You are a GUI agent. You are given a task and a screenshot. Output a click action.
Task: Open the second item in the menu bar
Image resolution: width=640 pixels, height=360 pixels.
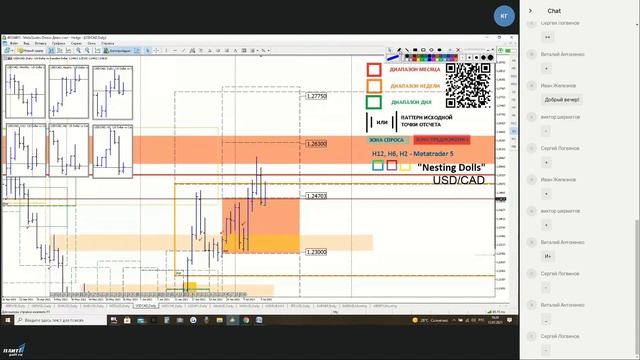pyautogui.click(x=27, y=43)
